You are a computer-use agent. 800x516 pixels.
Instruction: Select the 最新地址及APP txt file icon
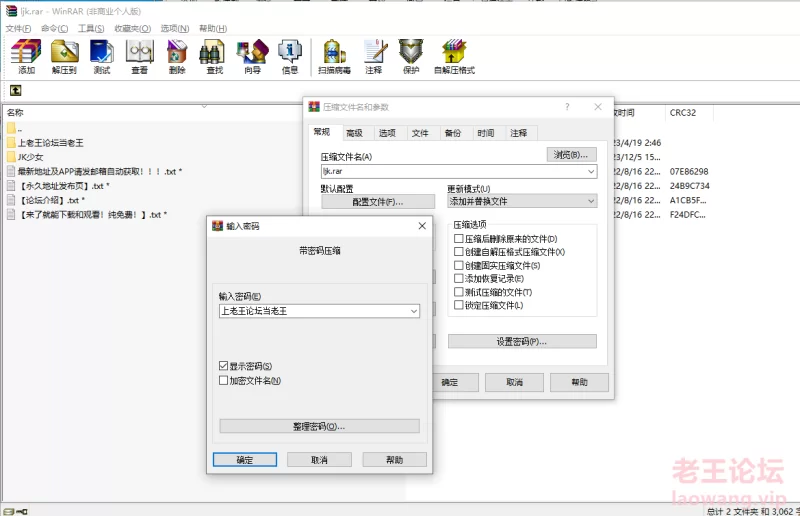[x=11, y=171]
